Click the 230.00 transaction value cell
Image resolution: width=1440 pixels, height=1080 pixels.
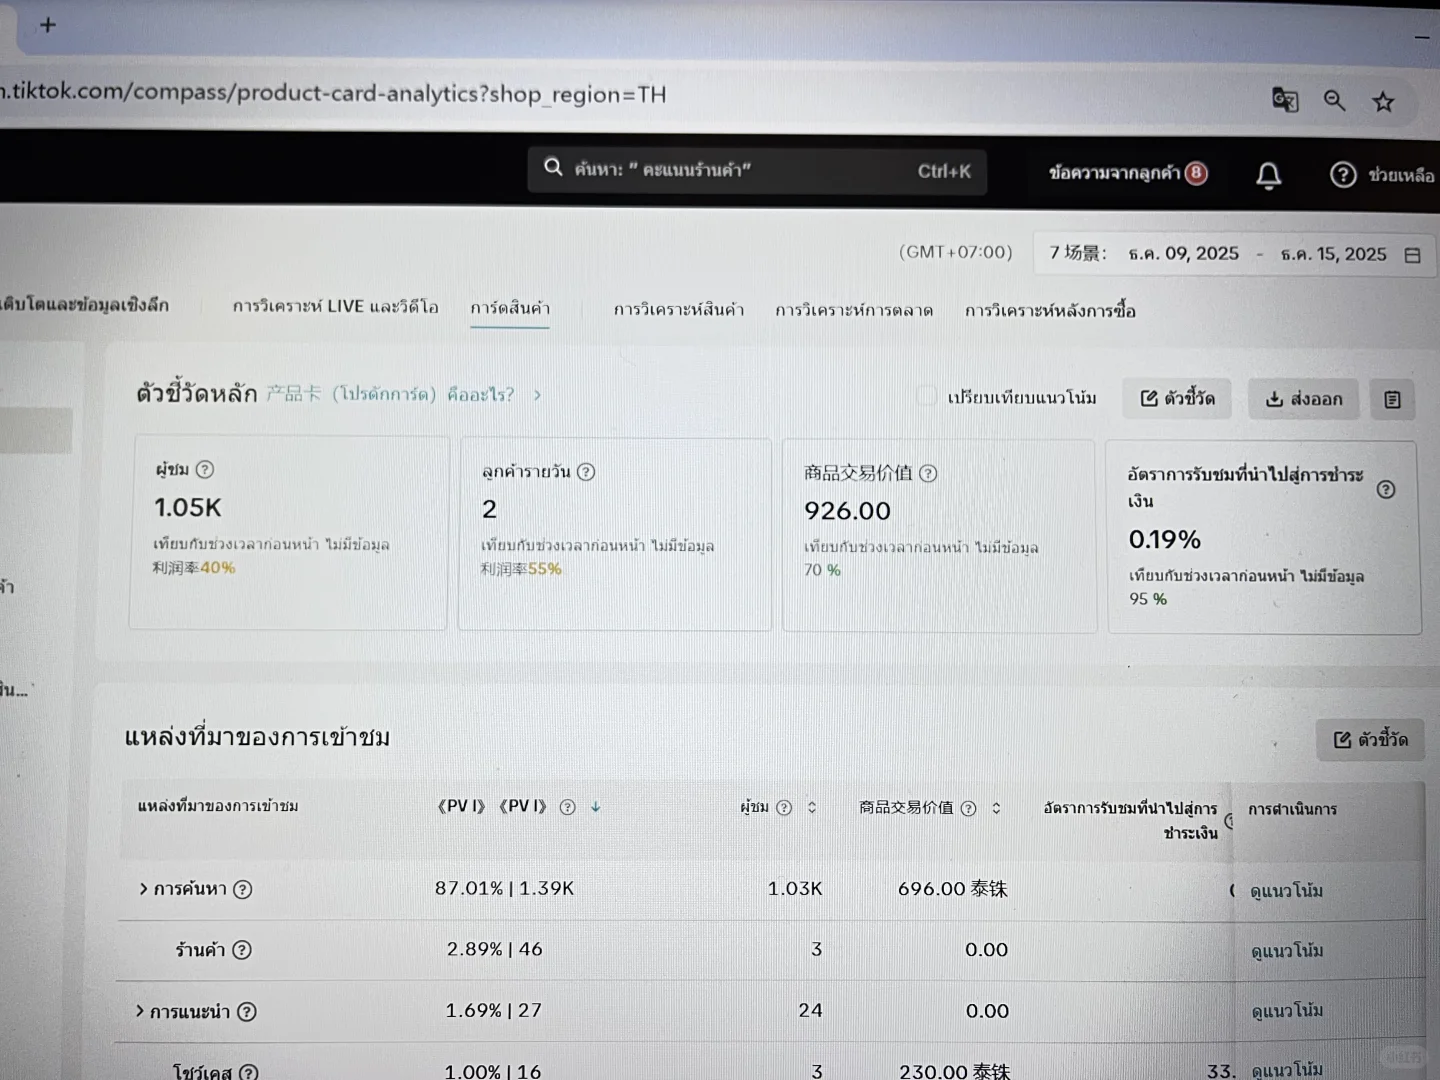(x=955, y=1071)
